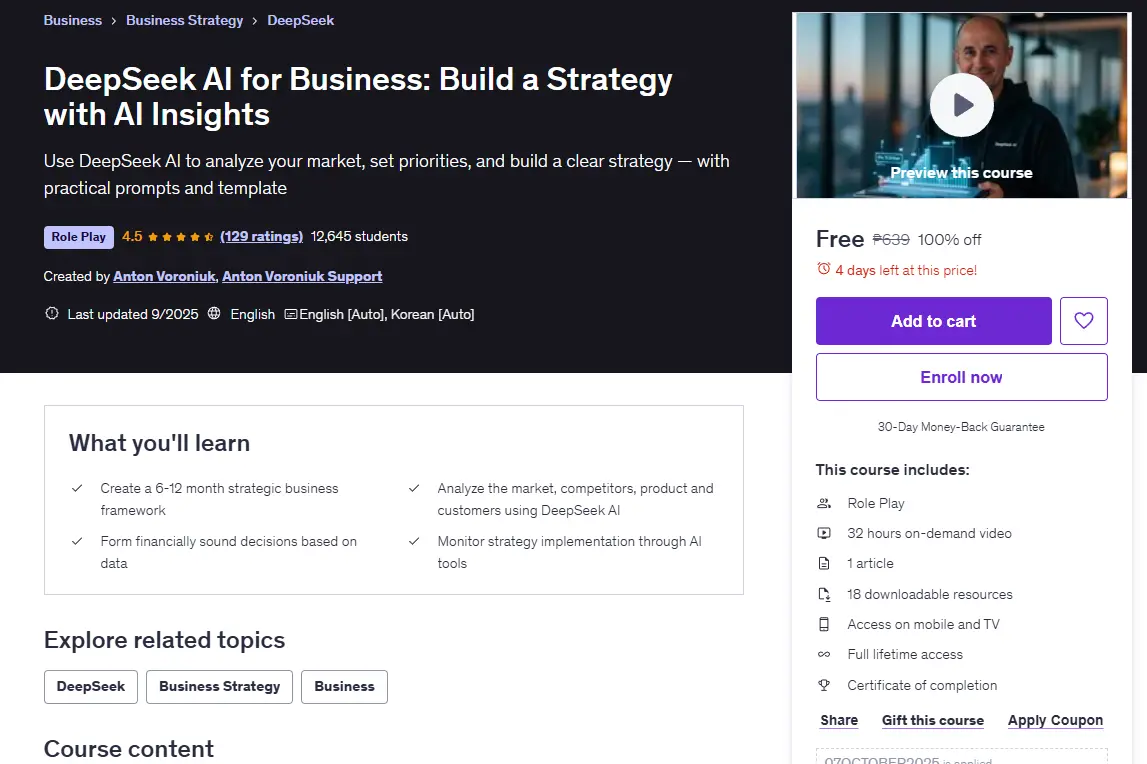The height and width of the screenshot is (764, 1147).
Task: Click checkmark beside Form financially sound decisions
Action: (77, 542)
